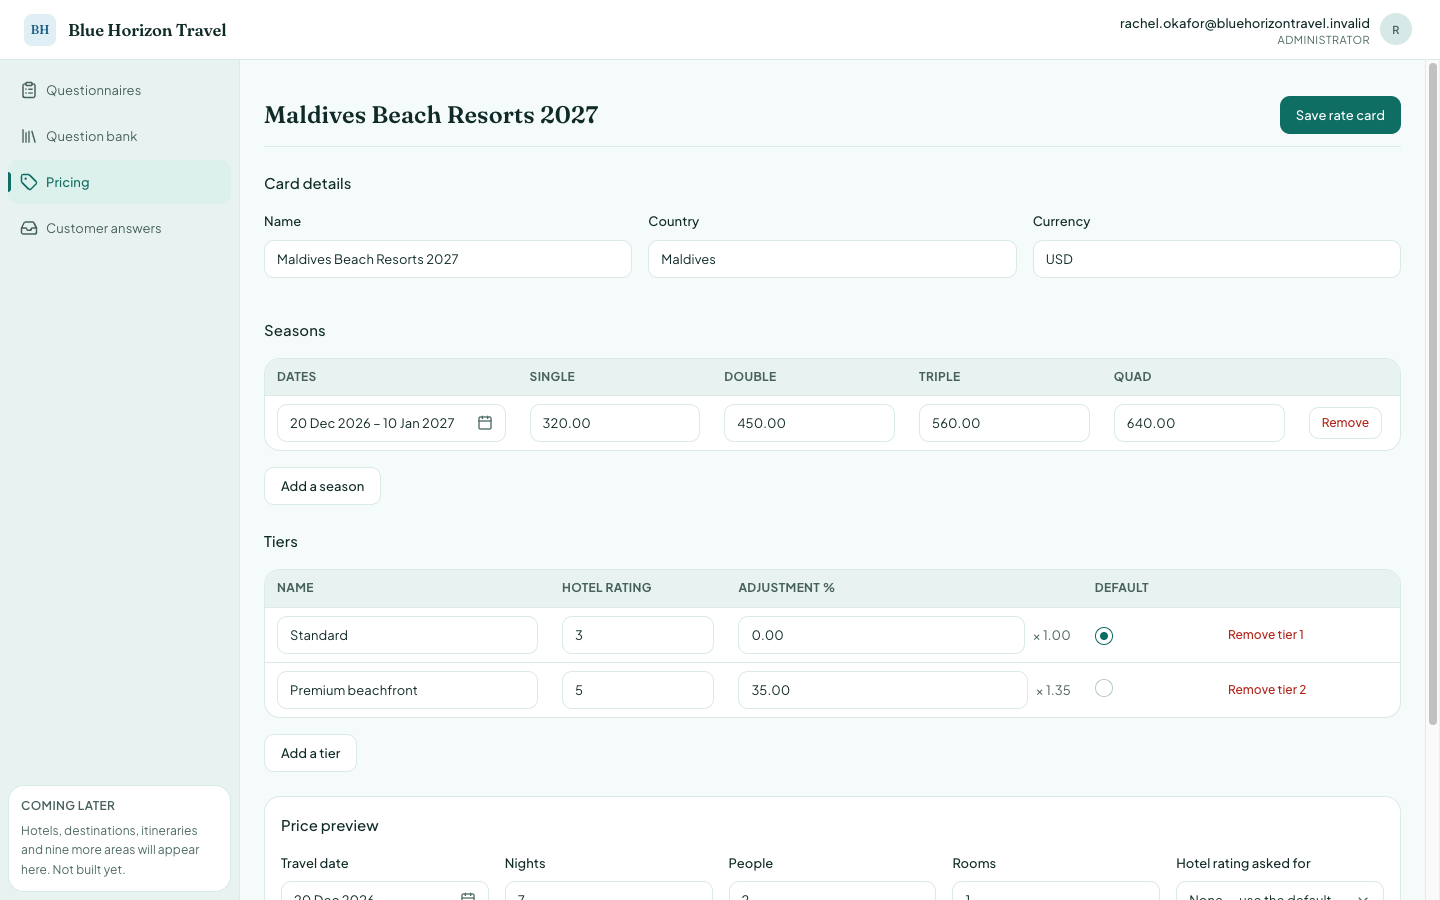Expand Hotel rating asked for dropdown

coord(1280,891)
